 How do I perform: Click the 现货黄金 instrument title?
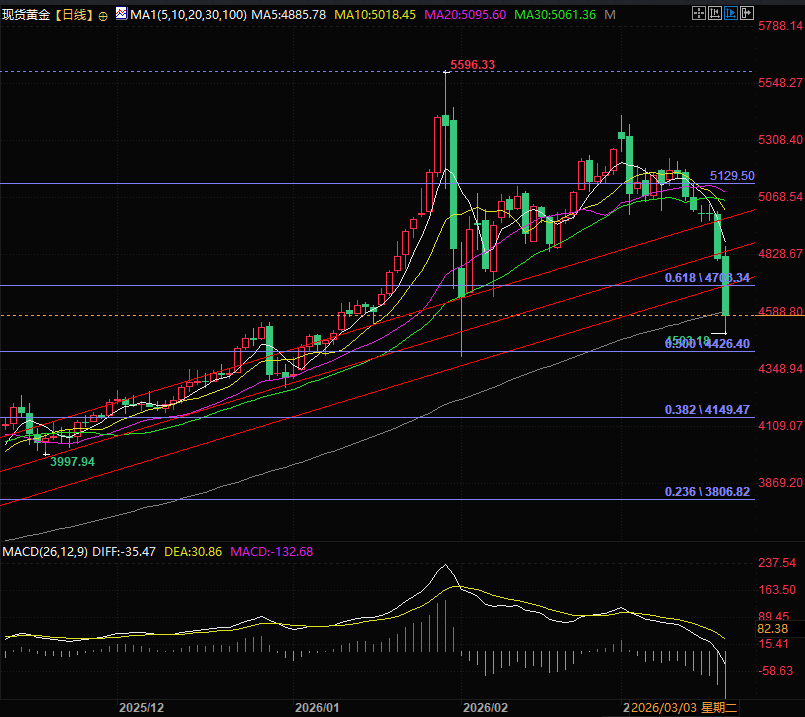(x=27, y=15)
